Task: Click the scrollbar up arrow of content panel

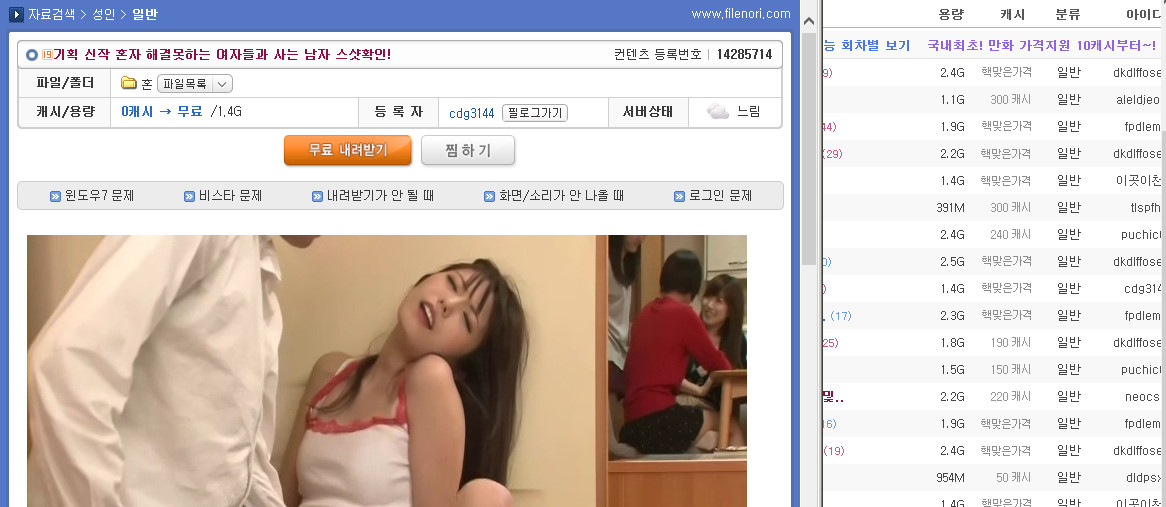Action: point(809,22)
